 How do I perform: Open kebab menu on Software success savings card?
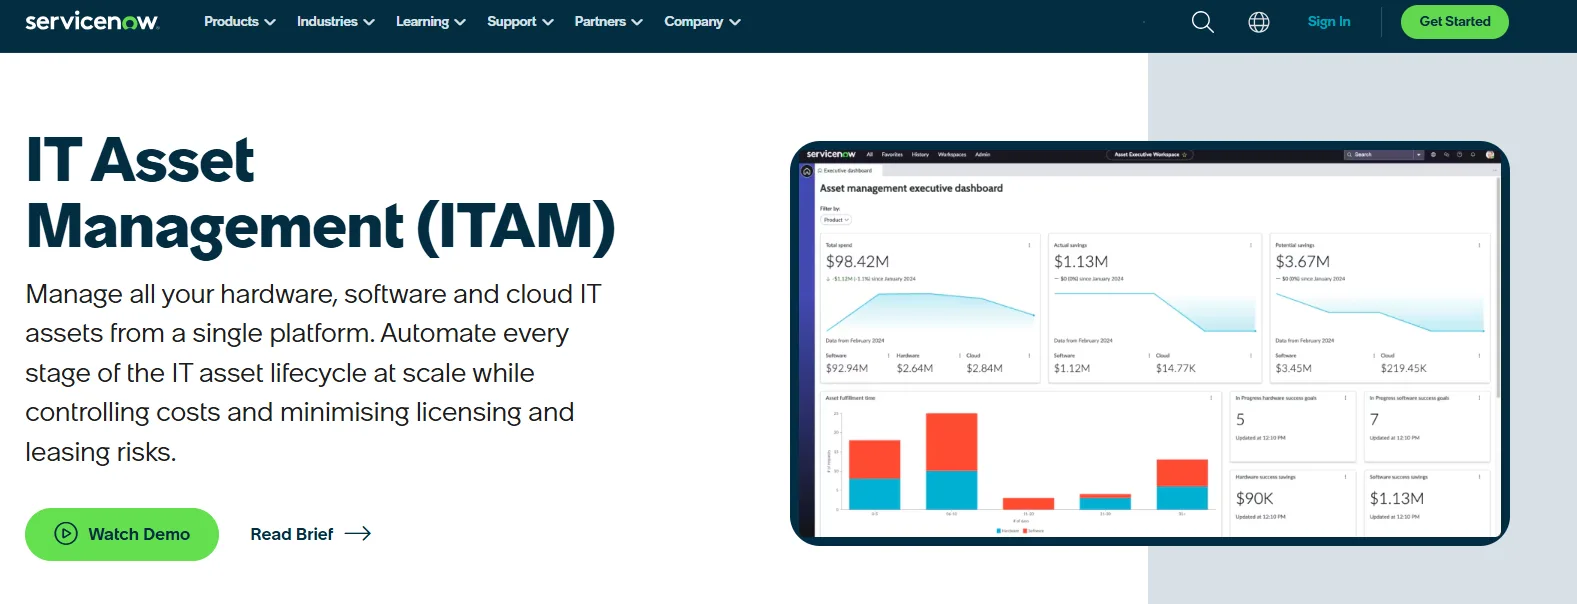tap(1479, 477)
